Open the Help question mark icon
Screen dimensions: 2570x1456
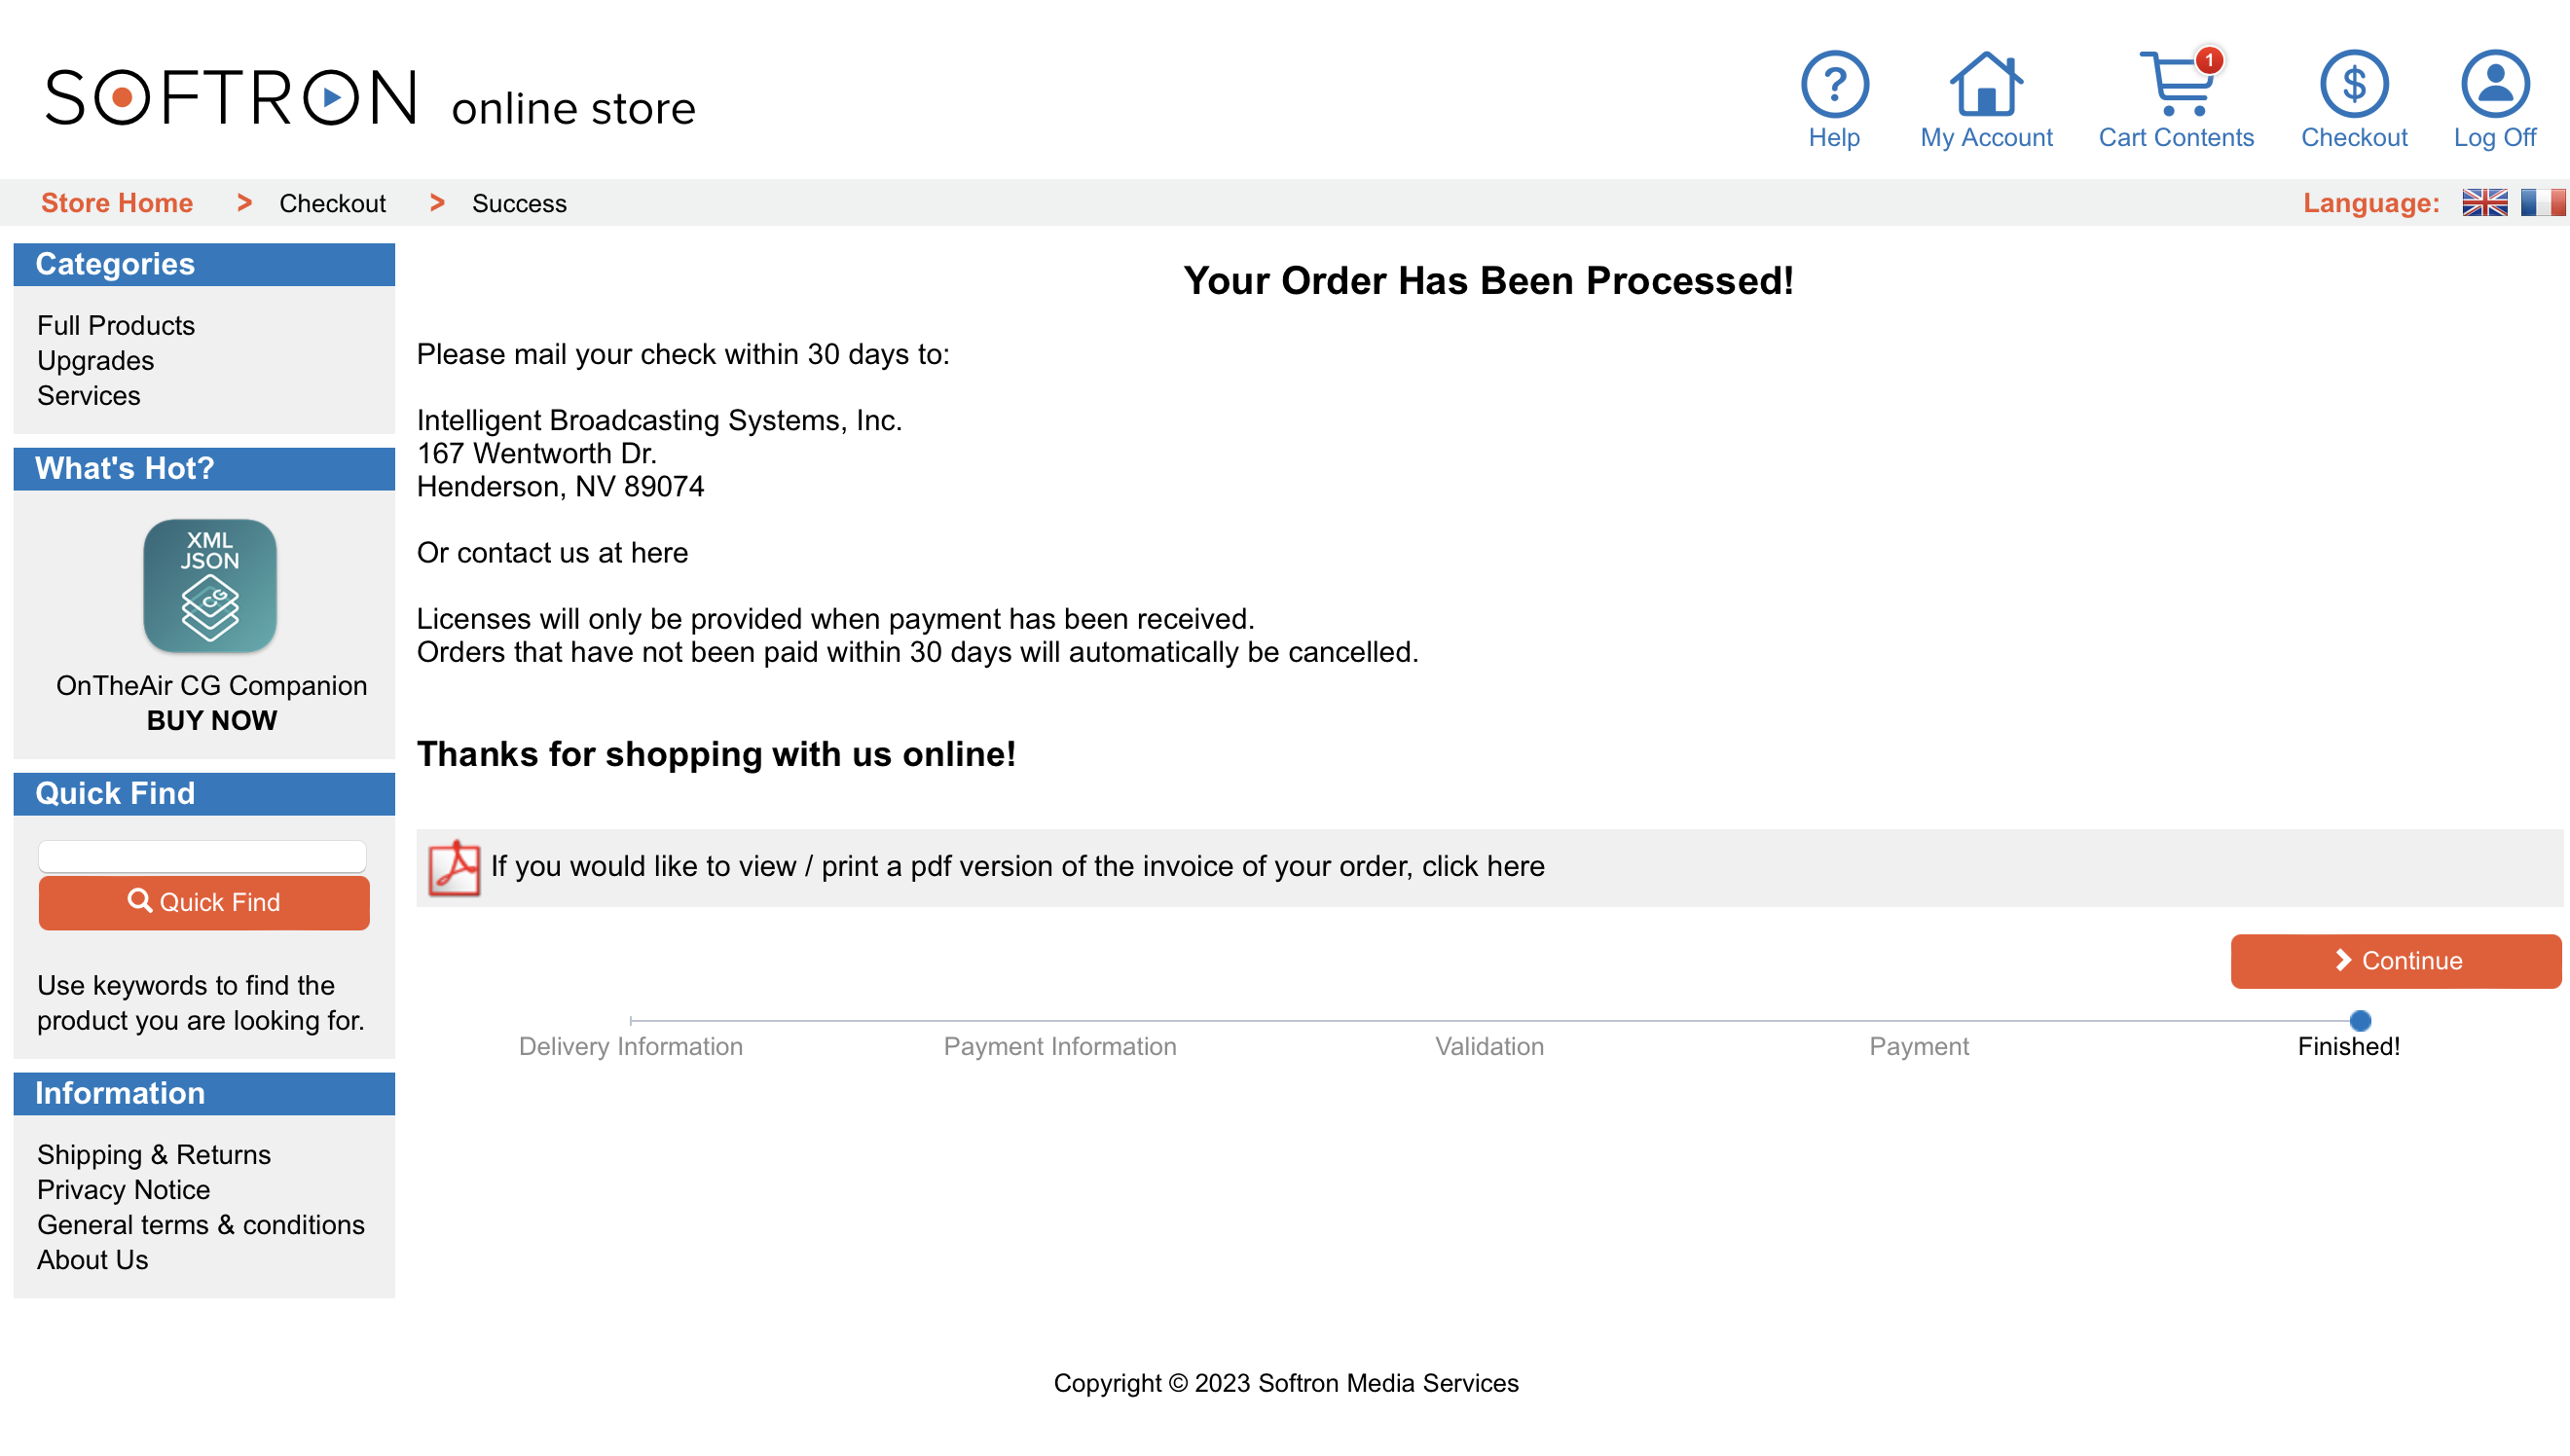(x=1834, y=85)
